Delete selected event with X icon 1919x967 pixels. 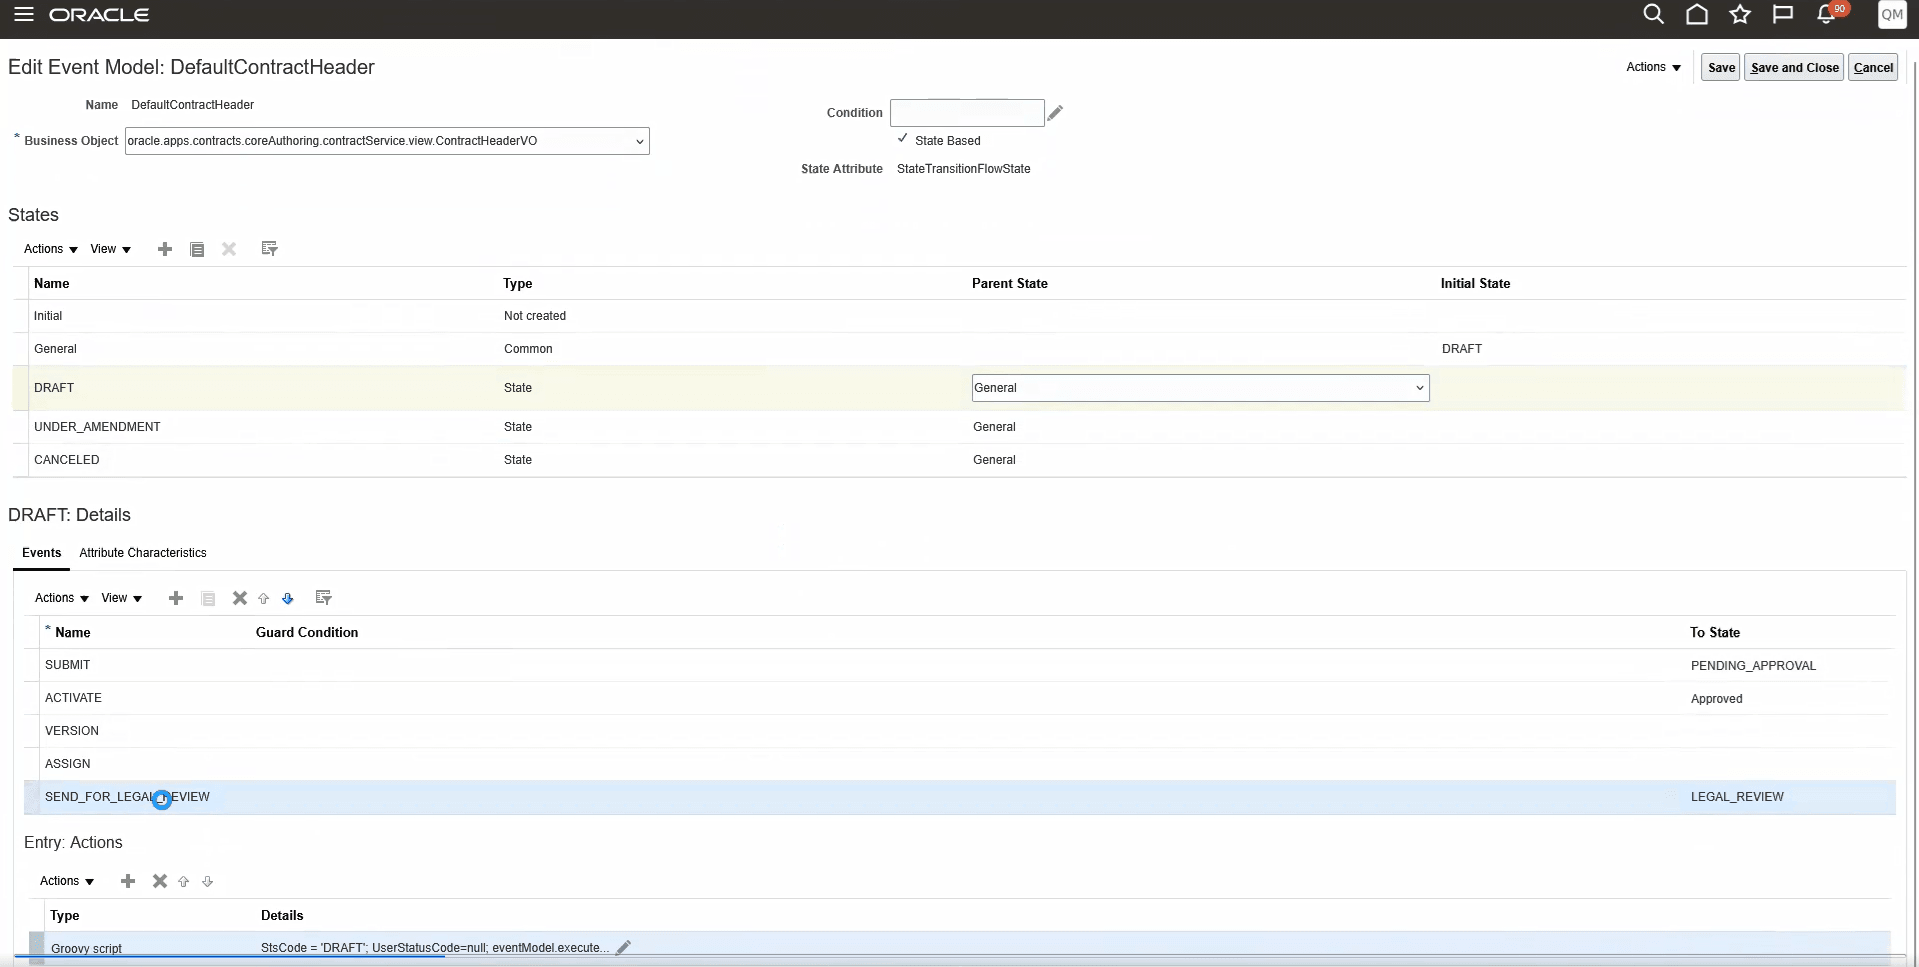[240, 598]
